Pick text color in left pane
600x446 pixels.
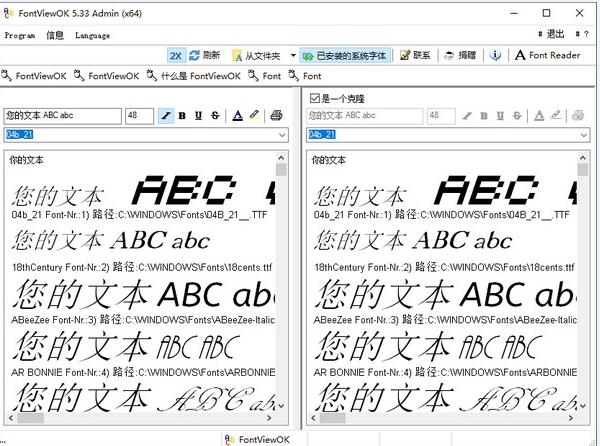(x=238, y=116)
